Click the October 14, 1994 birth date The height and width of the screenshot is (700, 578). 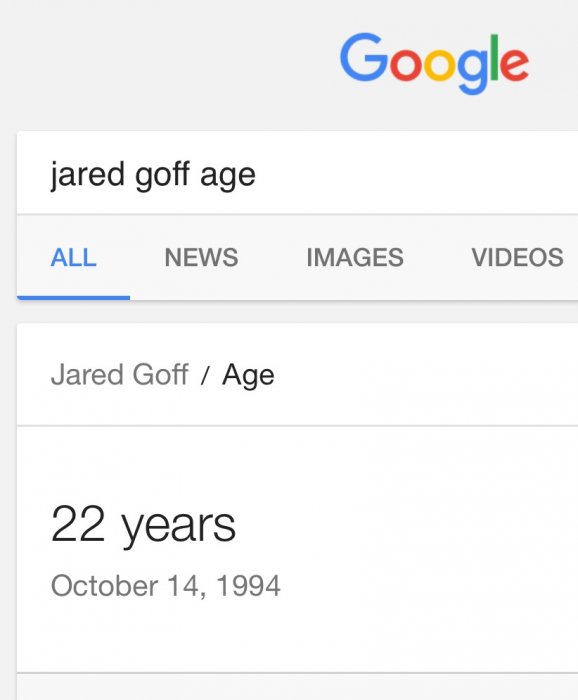166,585
